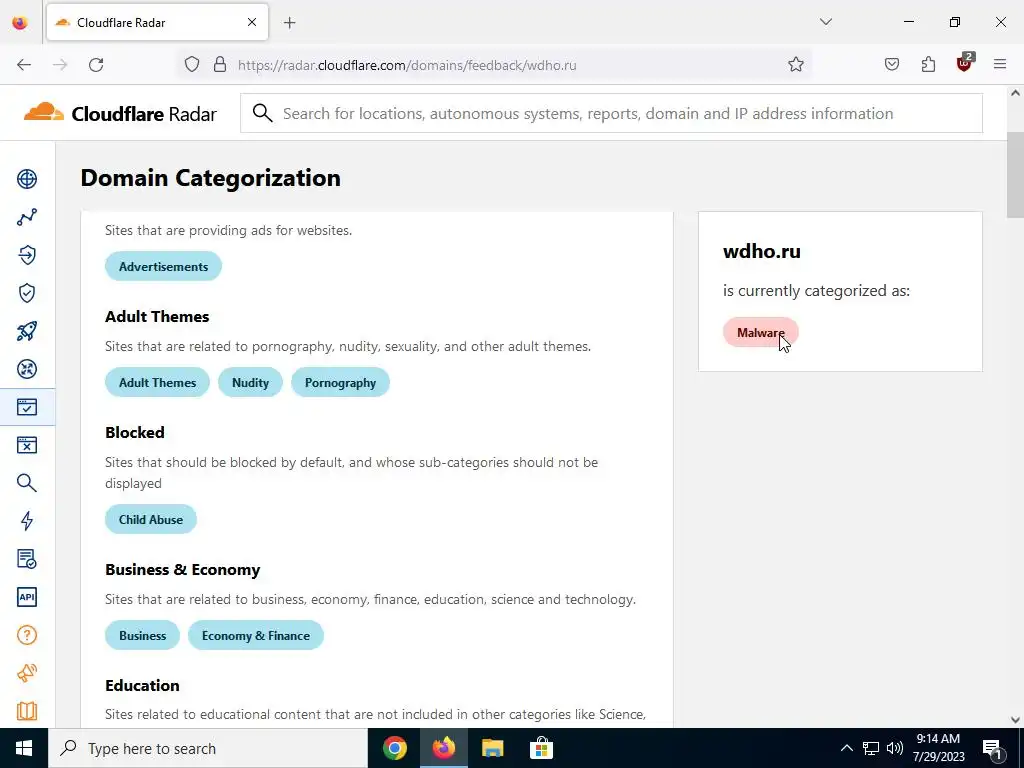Select the highlighted window-with-checkmark sidebar icon
This screenshot has height=768, width=1024.
point(27,407)
